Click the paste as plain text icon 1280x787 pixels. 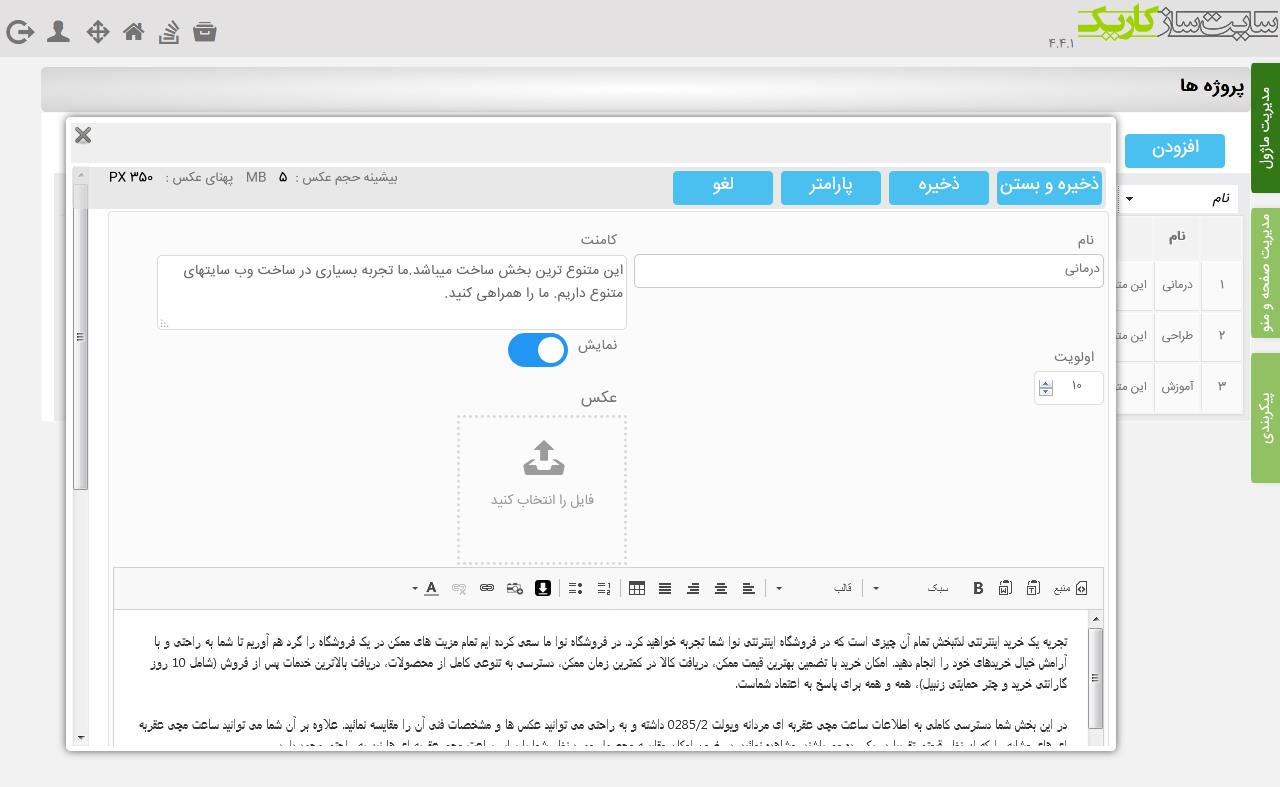click(1033, 588)
